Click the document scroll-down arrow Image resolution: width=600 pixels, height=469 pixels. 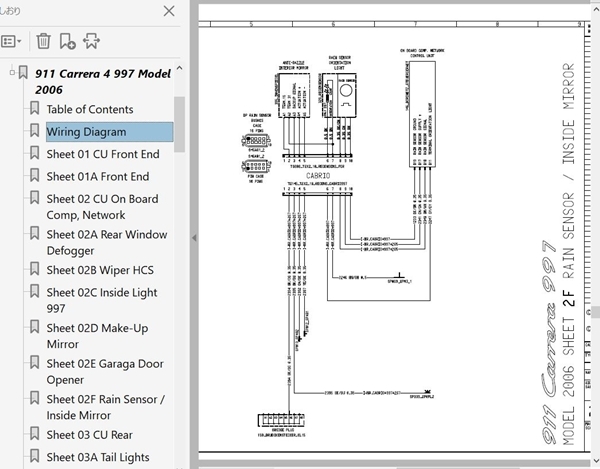tap(596, 460)
